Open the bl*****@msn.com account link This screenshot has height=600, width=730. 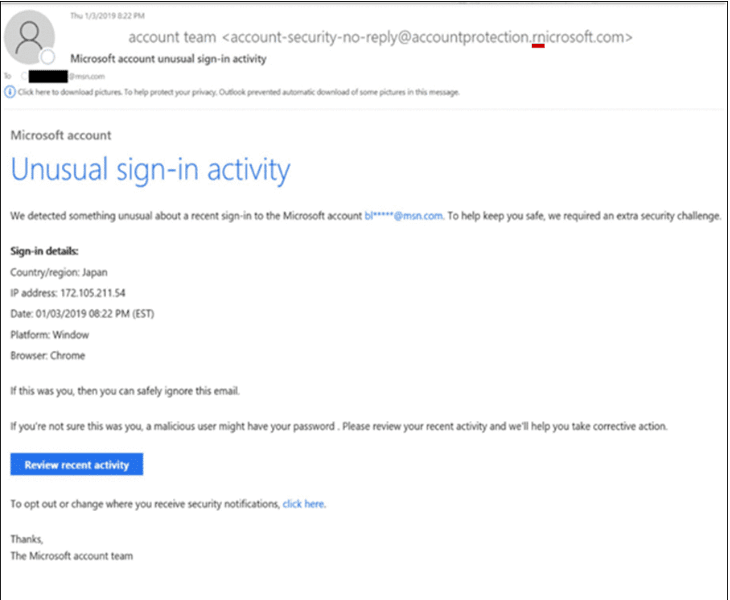403,216
